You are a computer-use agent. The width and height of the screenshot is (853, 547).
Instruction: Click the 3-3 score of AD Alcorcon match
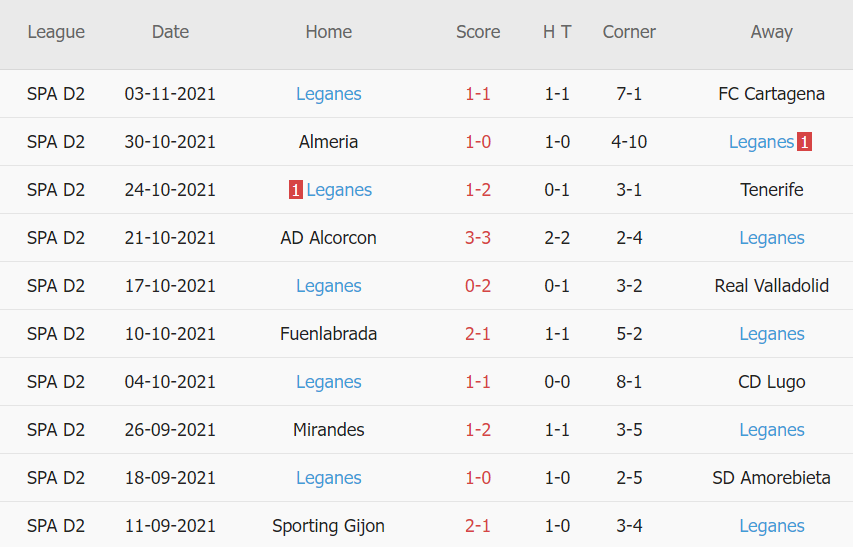(x=478, y=238)
